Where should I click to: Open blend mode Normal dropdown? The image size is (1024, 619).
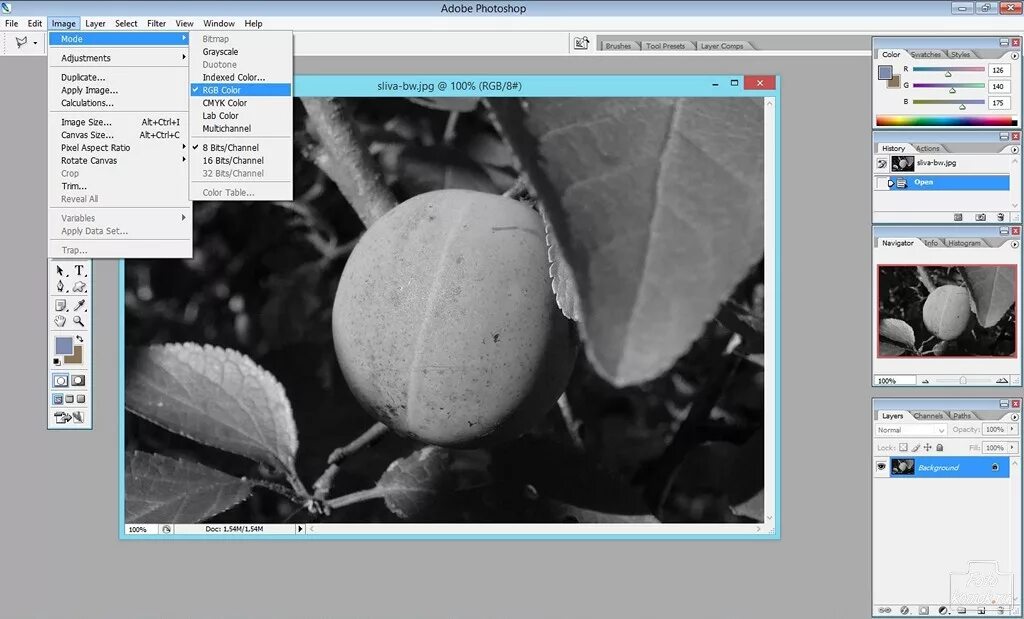[x=910, y=430]
